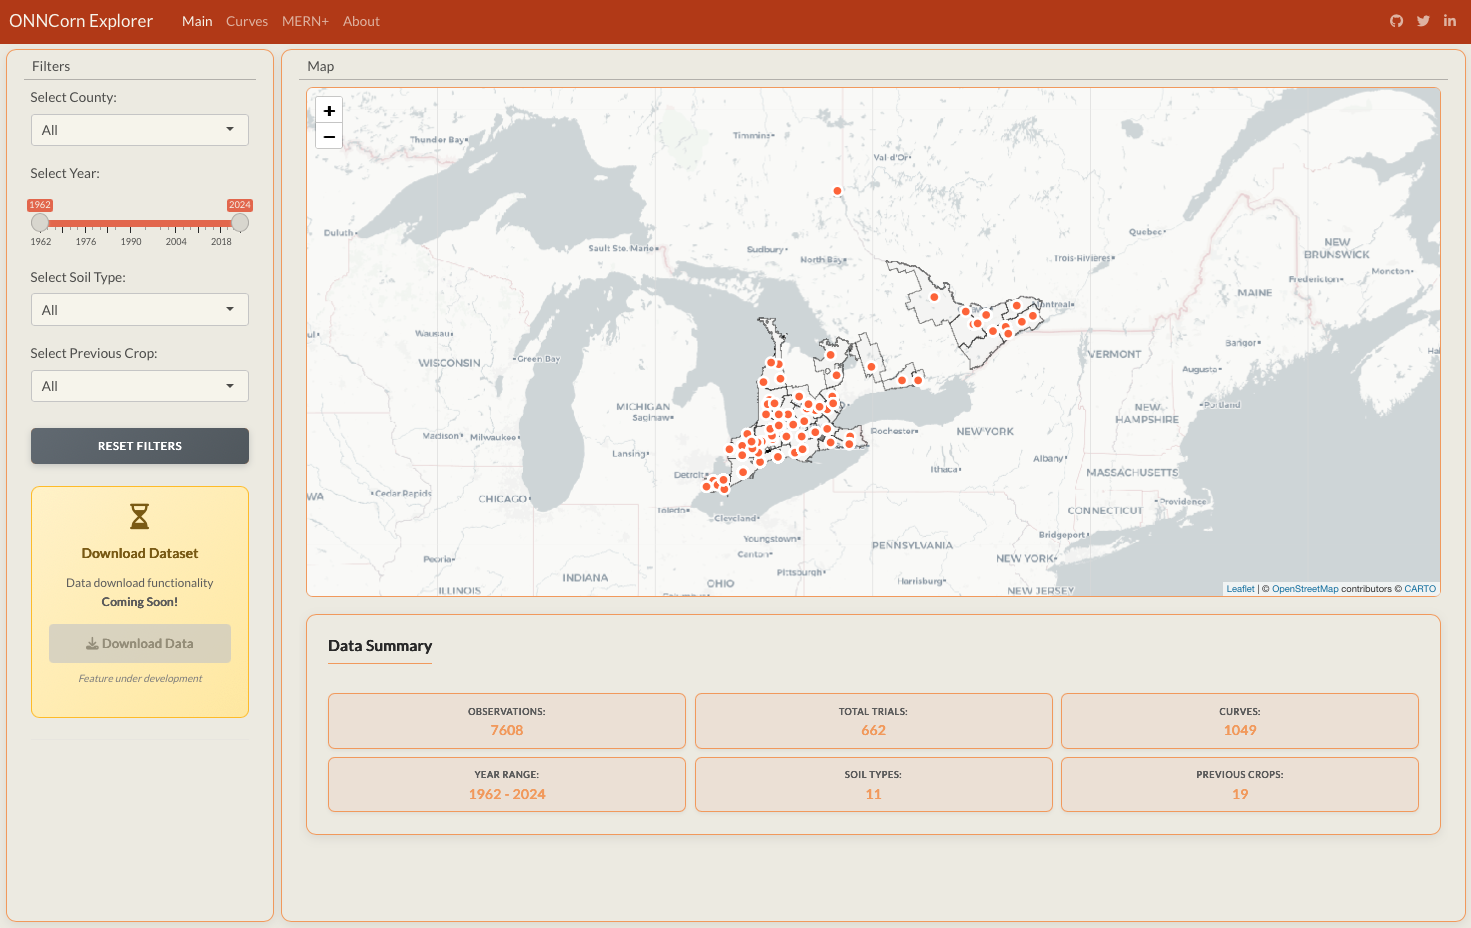Click the 1962 year slider start handle
Screen dimensions: 1471x928
[x=40, y=223]
